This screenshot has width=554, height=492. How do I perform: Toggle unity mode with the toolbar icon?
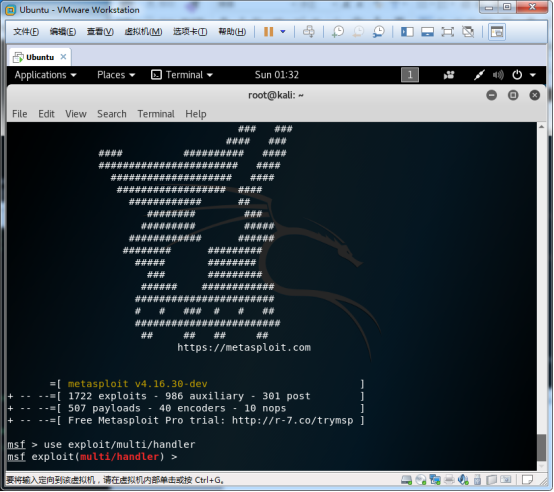(x=468, y=32)
